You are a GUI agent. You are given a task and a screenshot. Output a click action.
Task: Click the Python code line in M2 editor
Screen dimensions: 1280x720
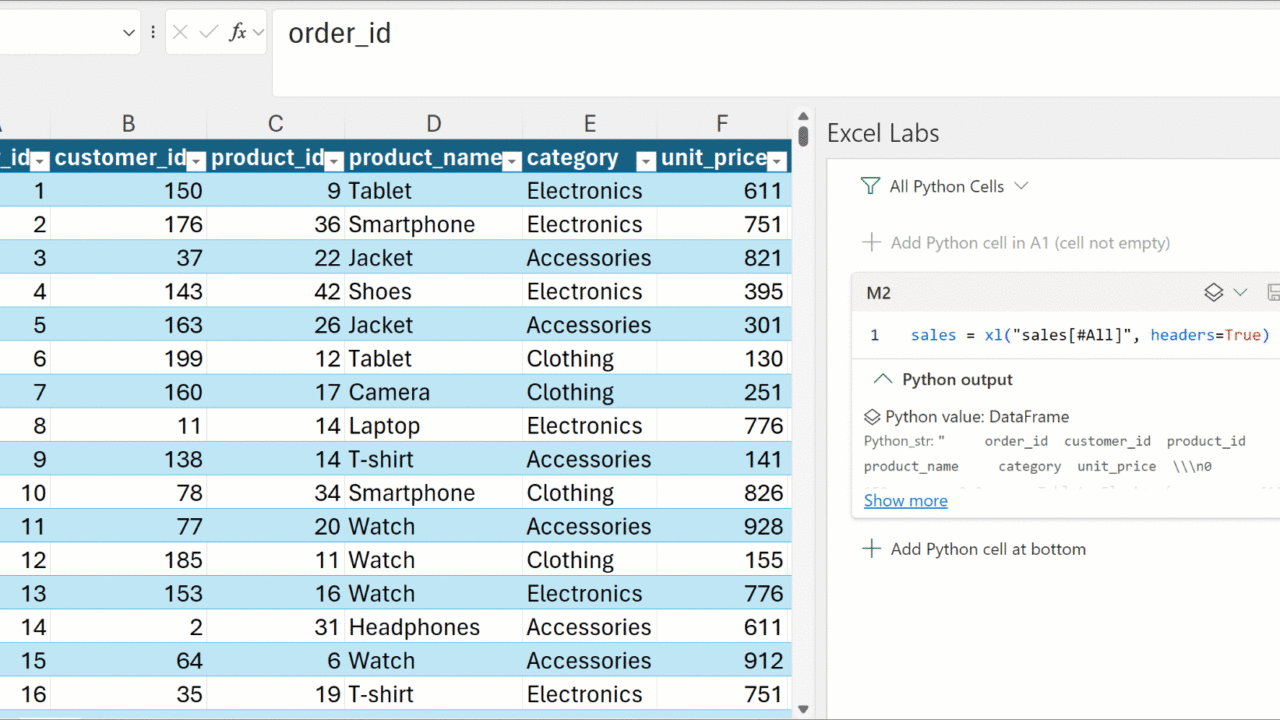[x=1089, y=335]
